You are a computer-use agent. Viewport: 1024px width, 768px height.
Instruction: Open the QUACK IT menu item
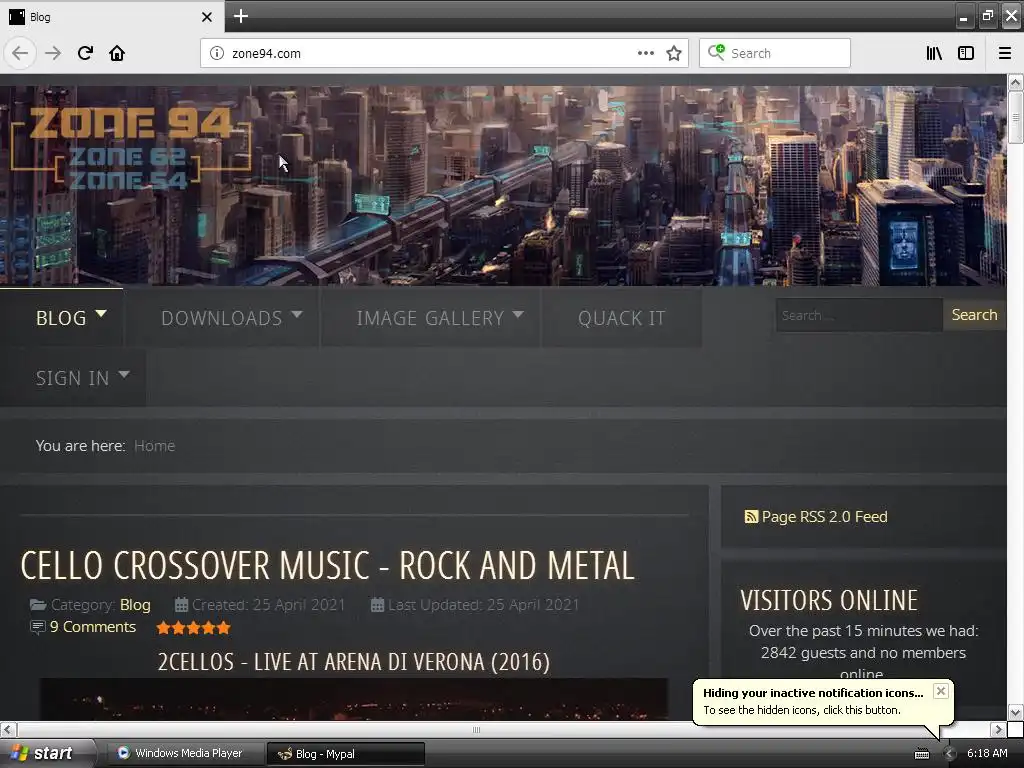(x=622, y=317)
